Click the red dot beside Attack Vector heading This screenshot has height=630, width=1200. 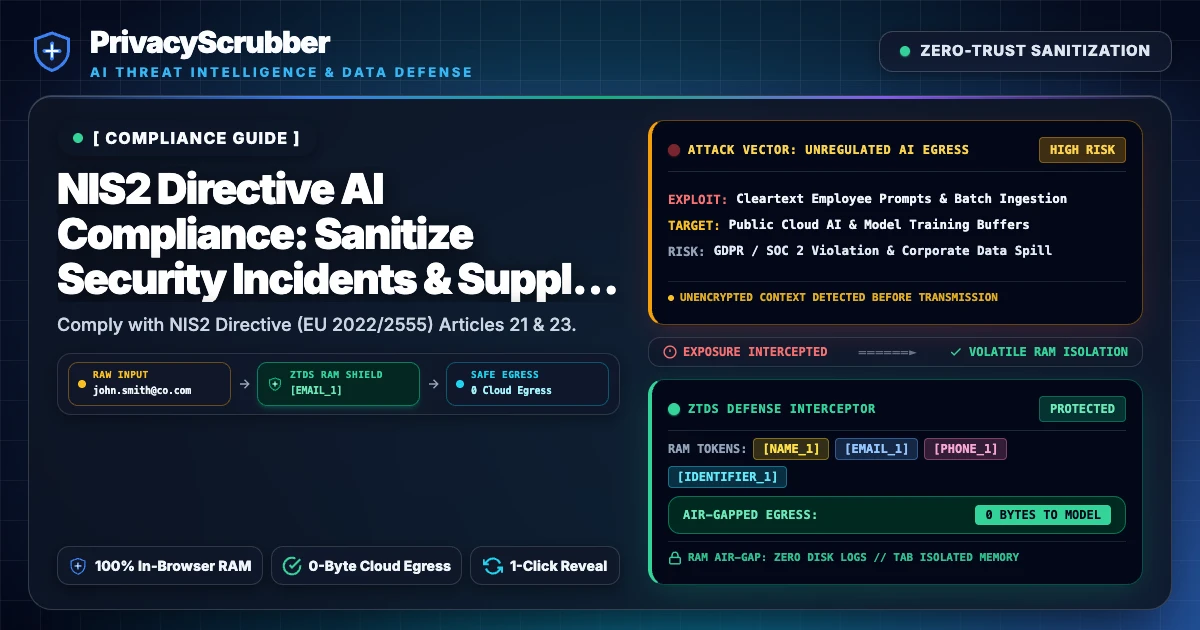(x=674, y=150)
